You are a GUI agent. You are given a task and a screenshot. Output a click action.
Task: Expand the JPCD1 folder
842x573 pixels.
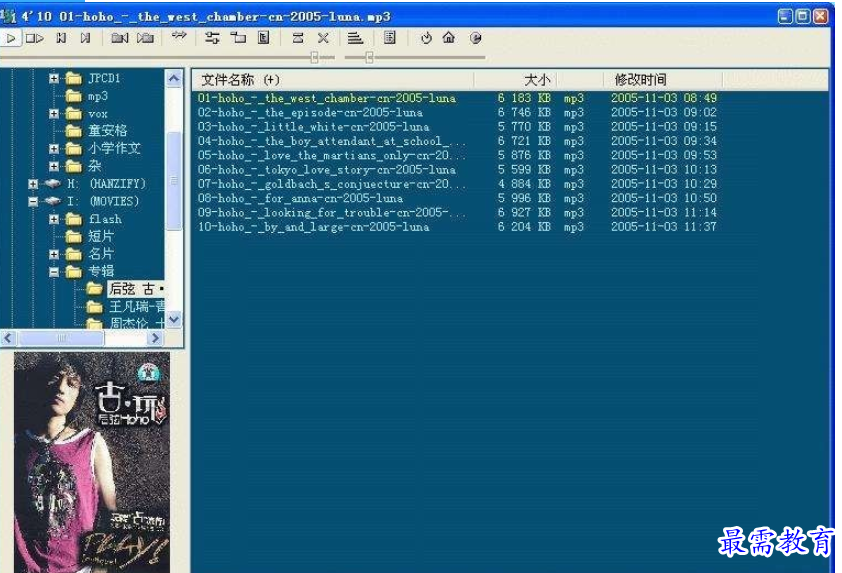[x=54, y=78]
